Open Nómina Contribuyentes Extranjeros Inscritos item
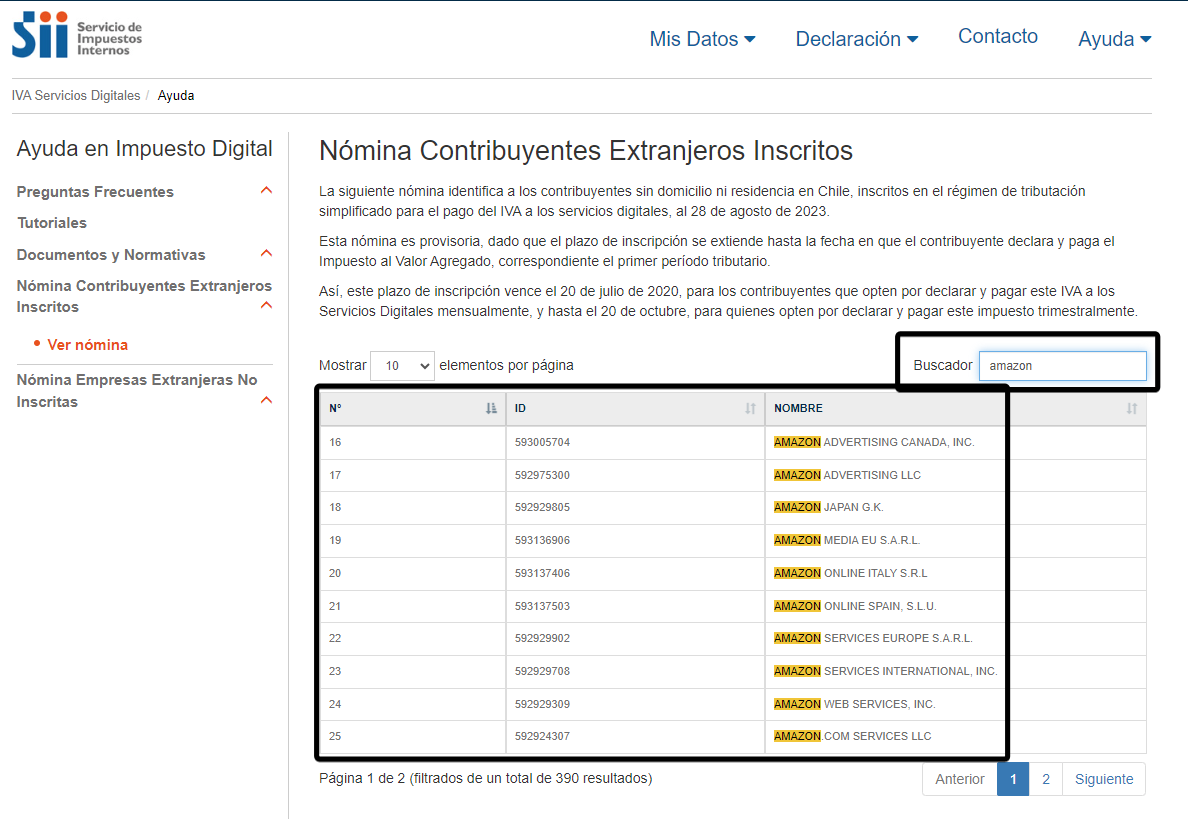The height and width of the screenshot is (819, 1188). 144,296
